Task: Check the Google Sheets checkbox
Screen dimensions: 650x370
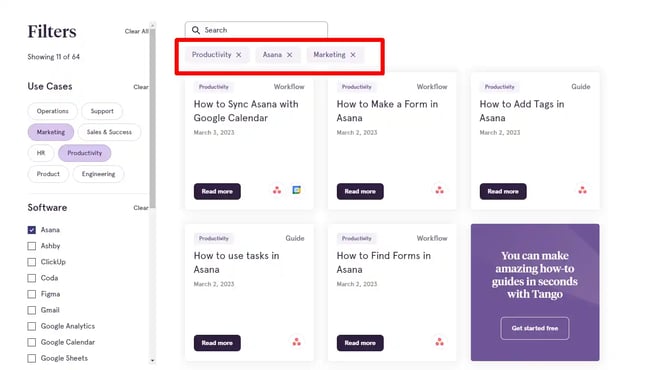Action: (x=32, y=358)
